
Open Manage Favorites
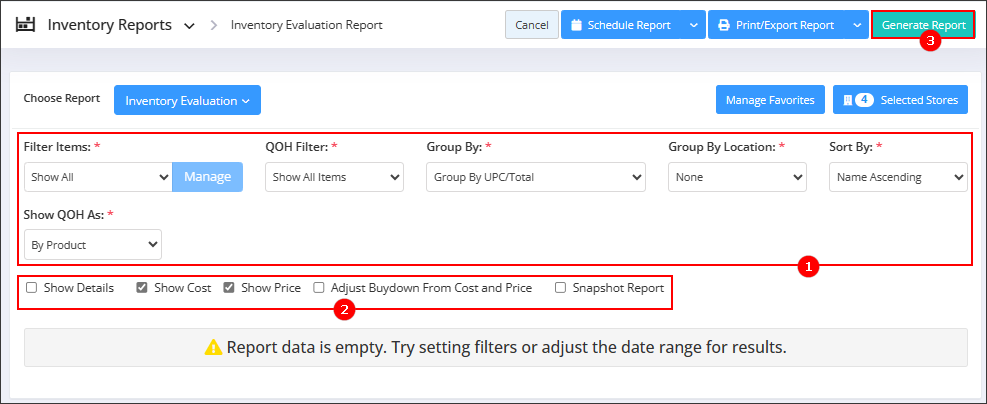click(770, 100)
